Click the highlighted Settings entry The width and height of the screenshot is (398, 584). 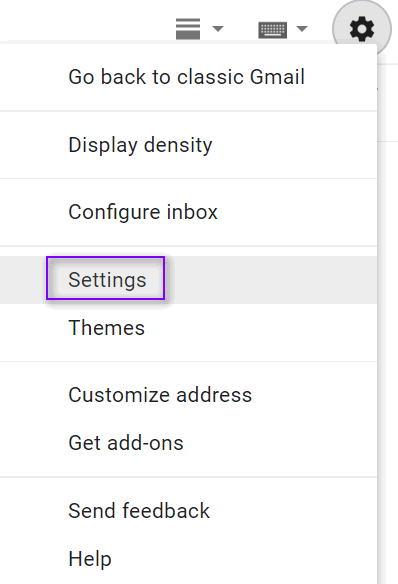pos(107,280)
